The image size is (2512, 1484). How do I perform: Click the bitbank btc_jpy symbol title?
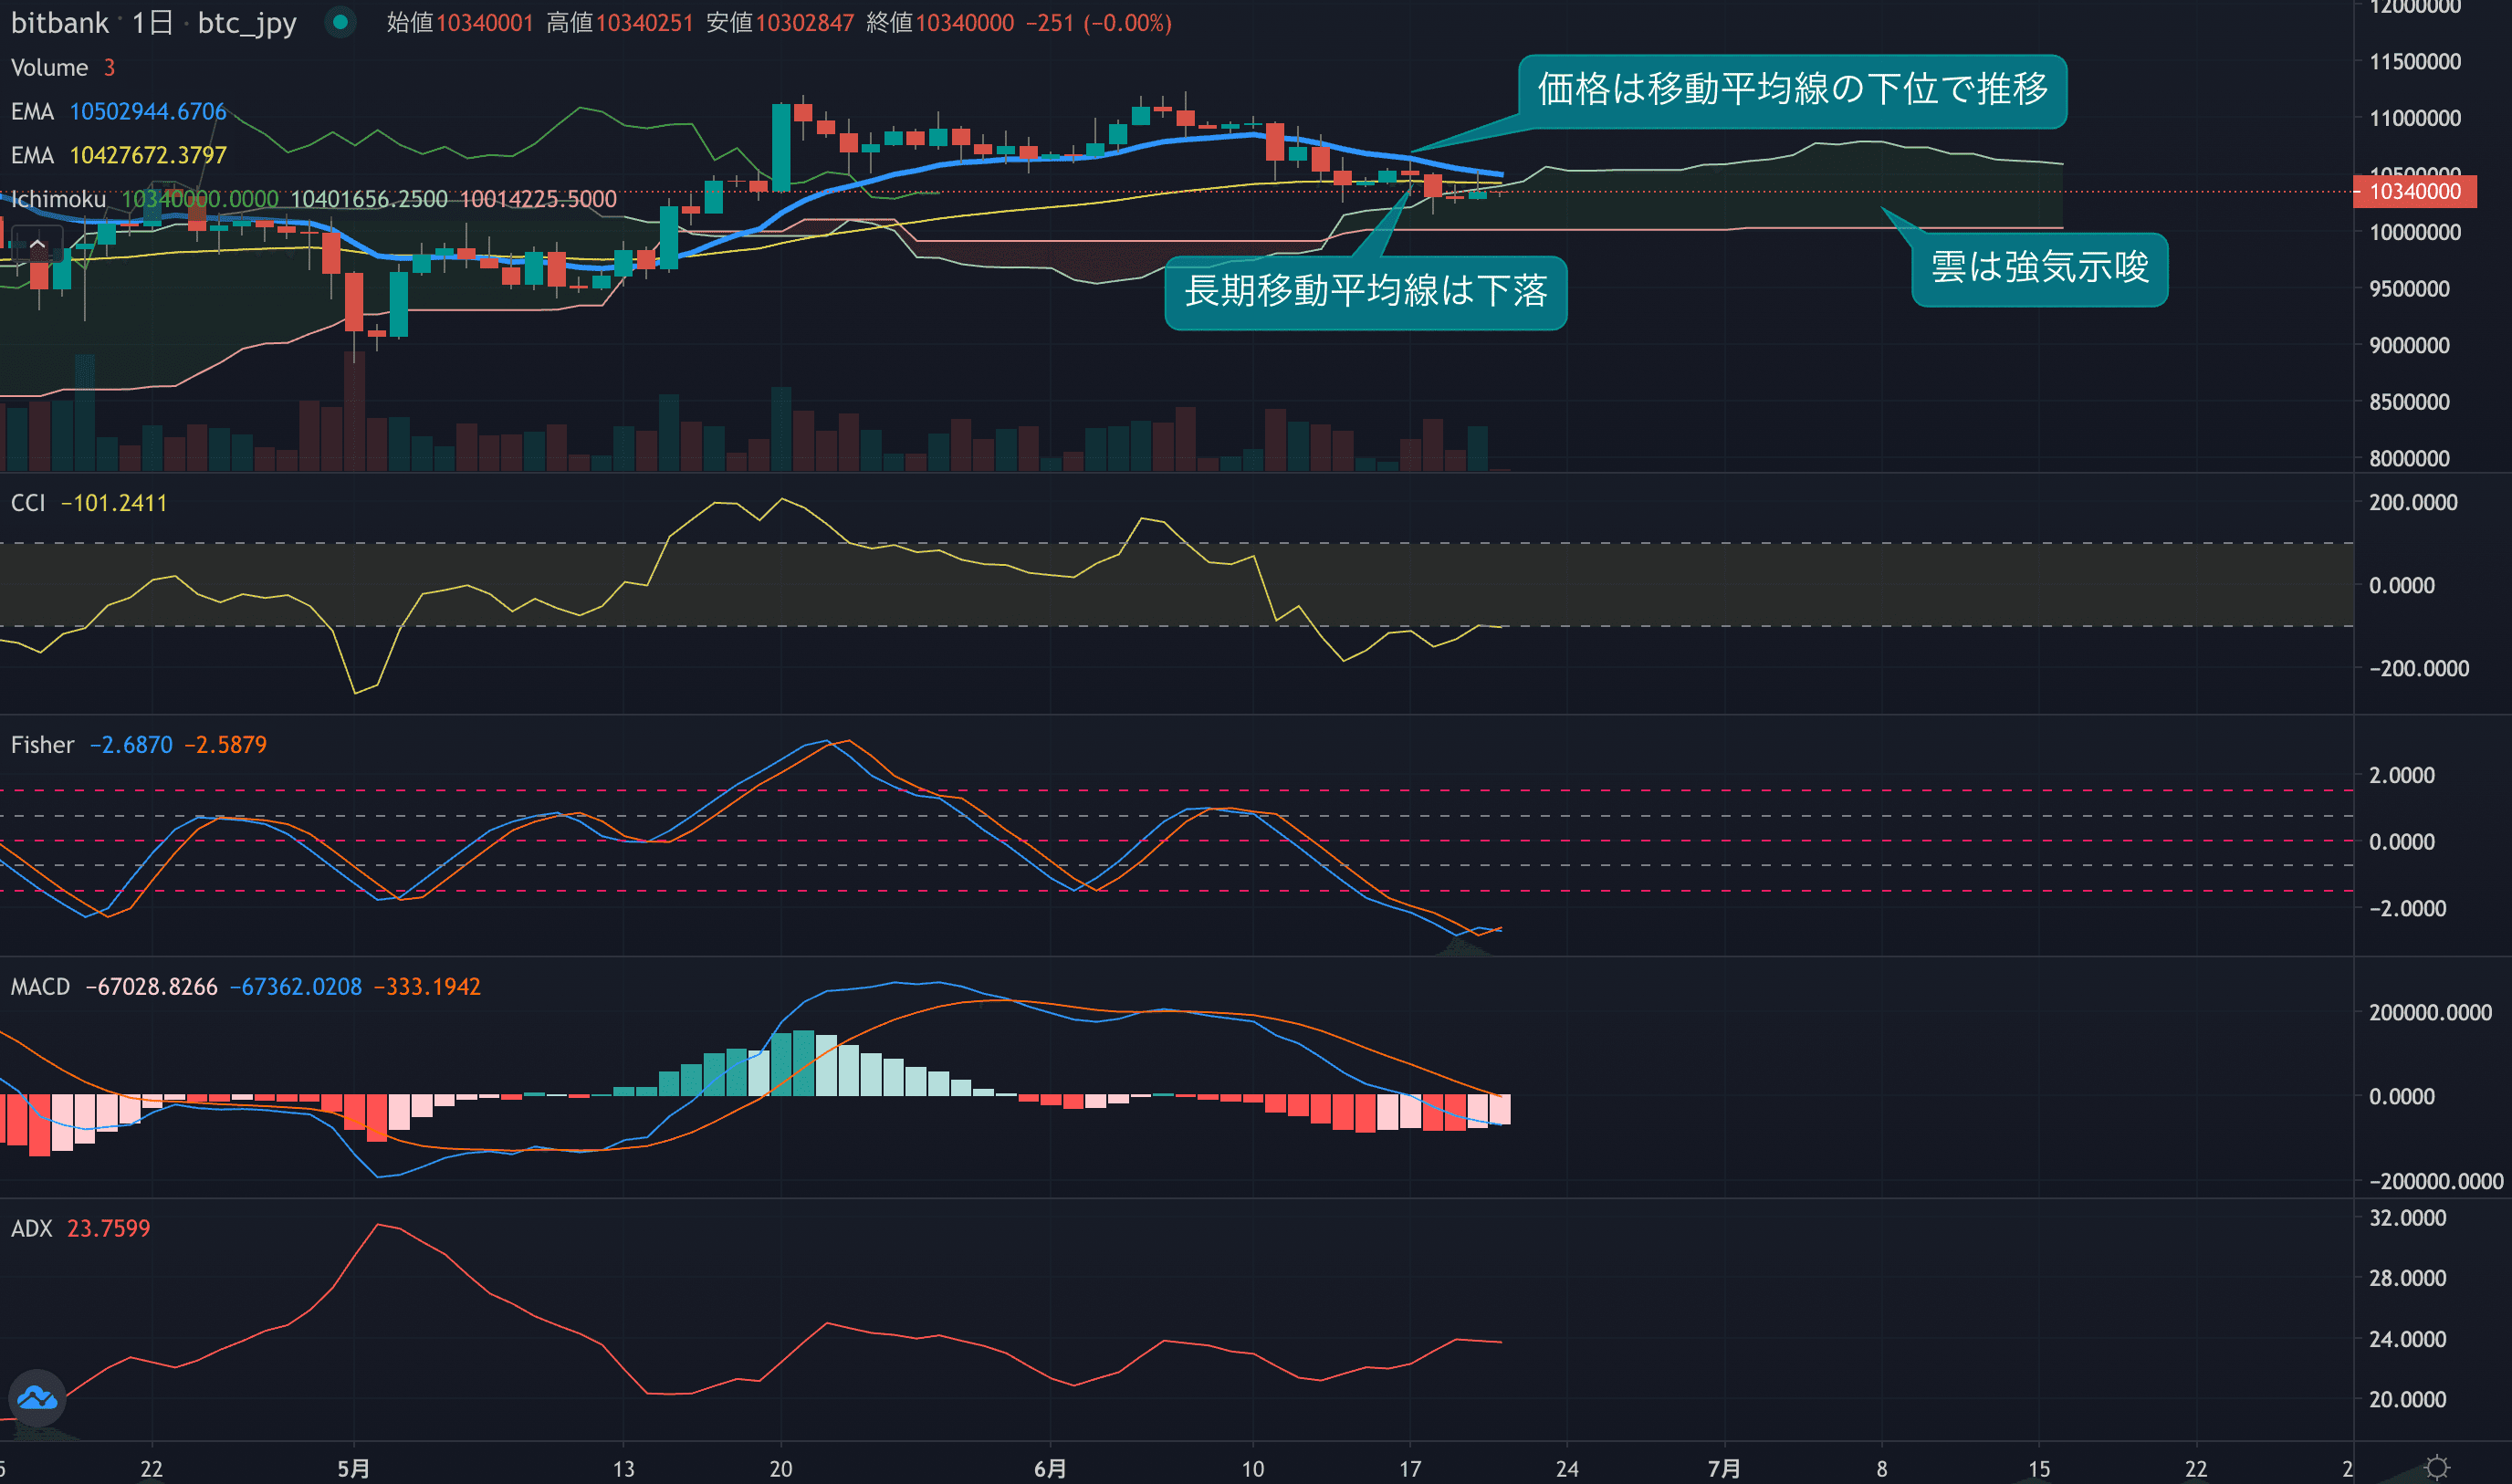tap(154, 22)
